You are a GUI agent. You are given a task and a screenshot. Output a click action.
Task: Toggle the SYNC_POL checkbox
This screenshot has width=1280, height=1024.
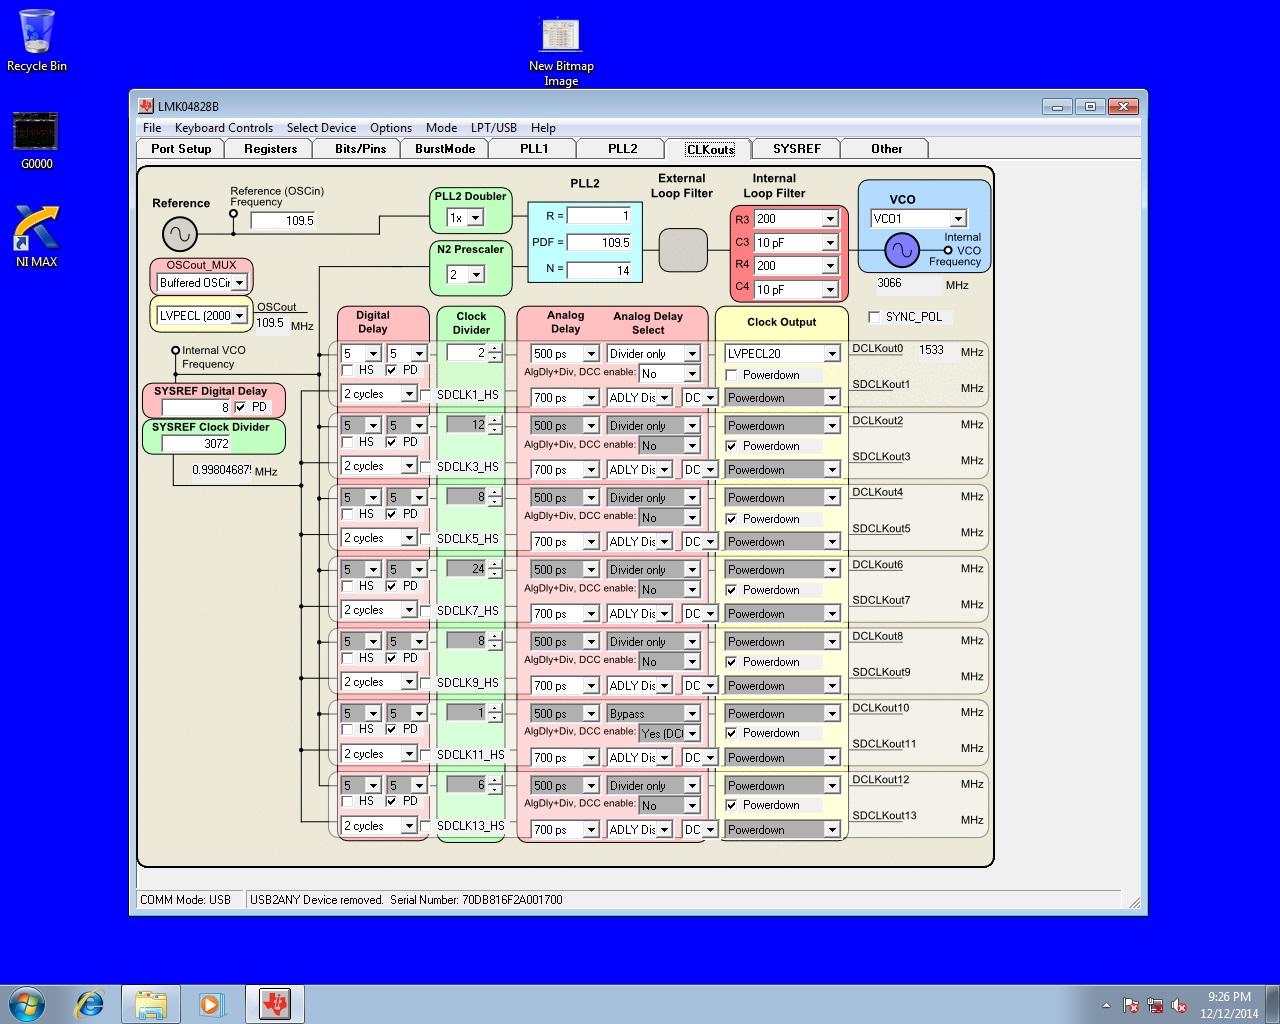click(875, 317)
